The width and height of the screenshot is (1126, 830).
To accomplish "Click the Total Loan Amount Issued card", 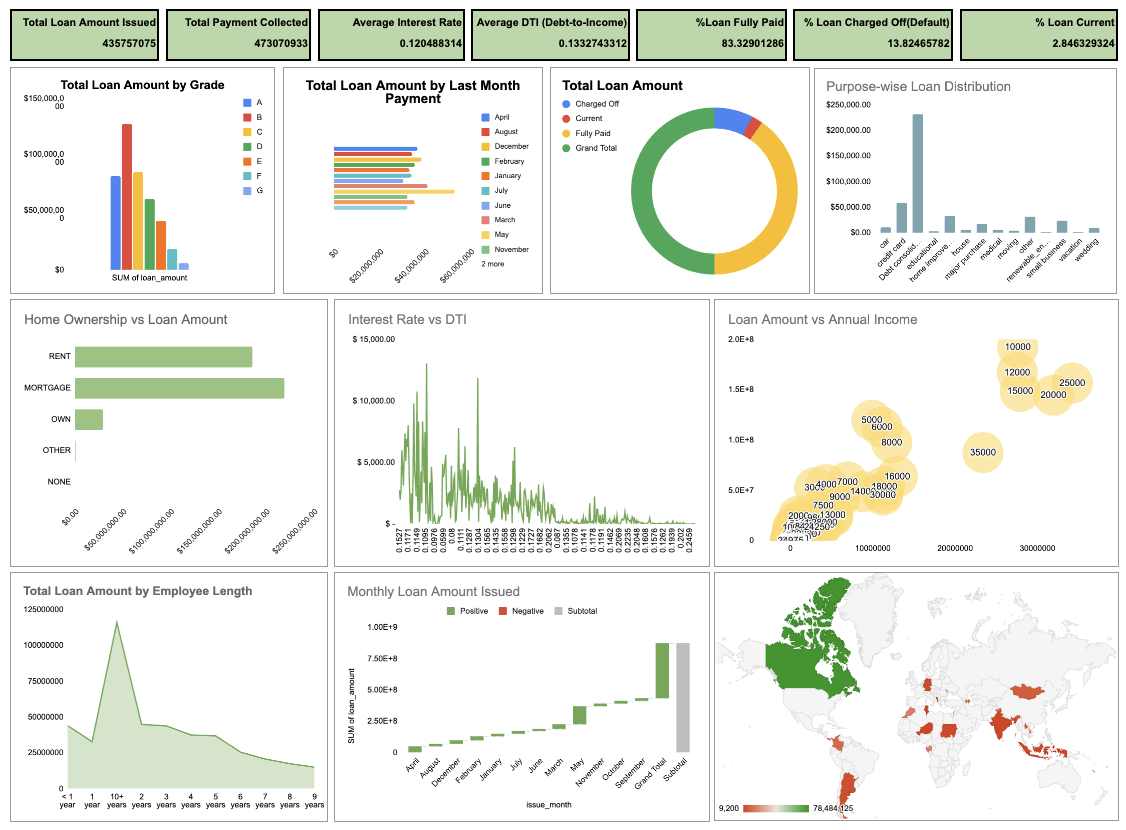I will point(83,33).
